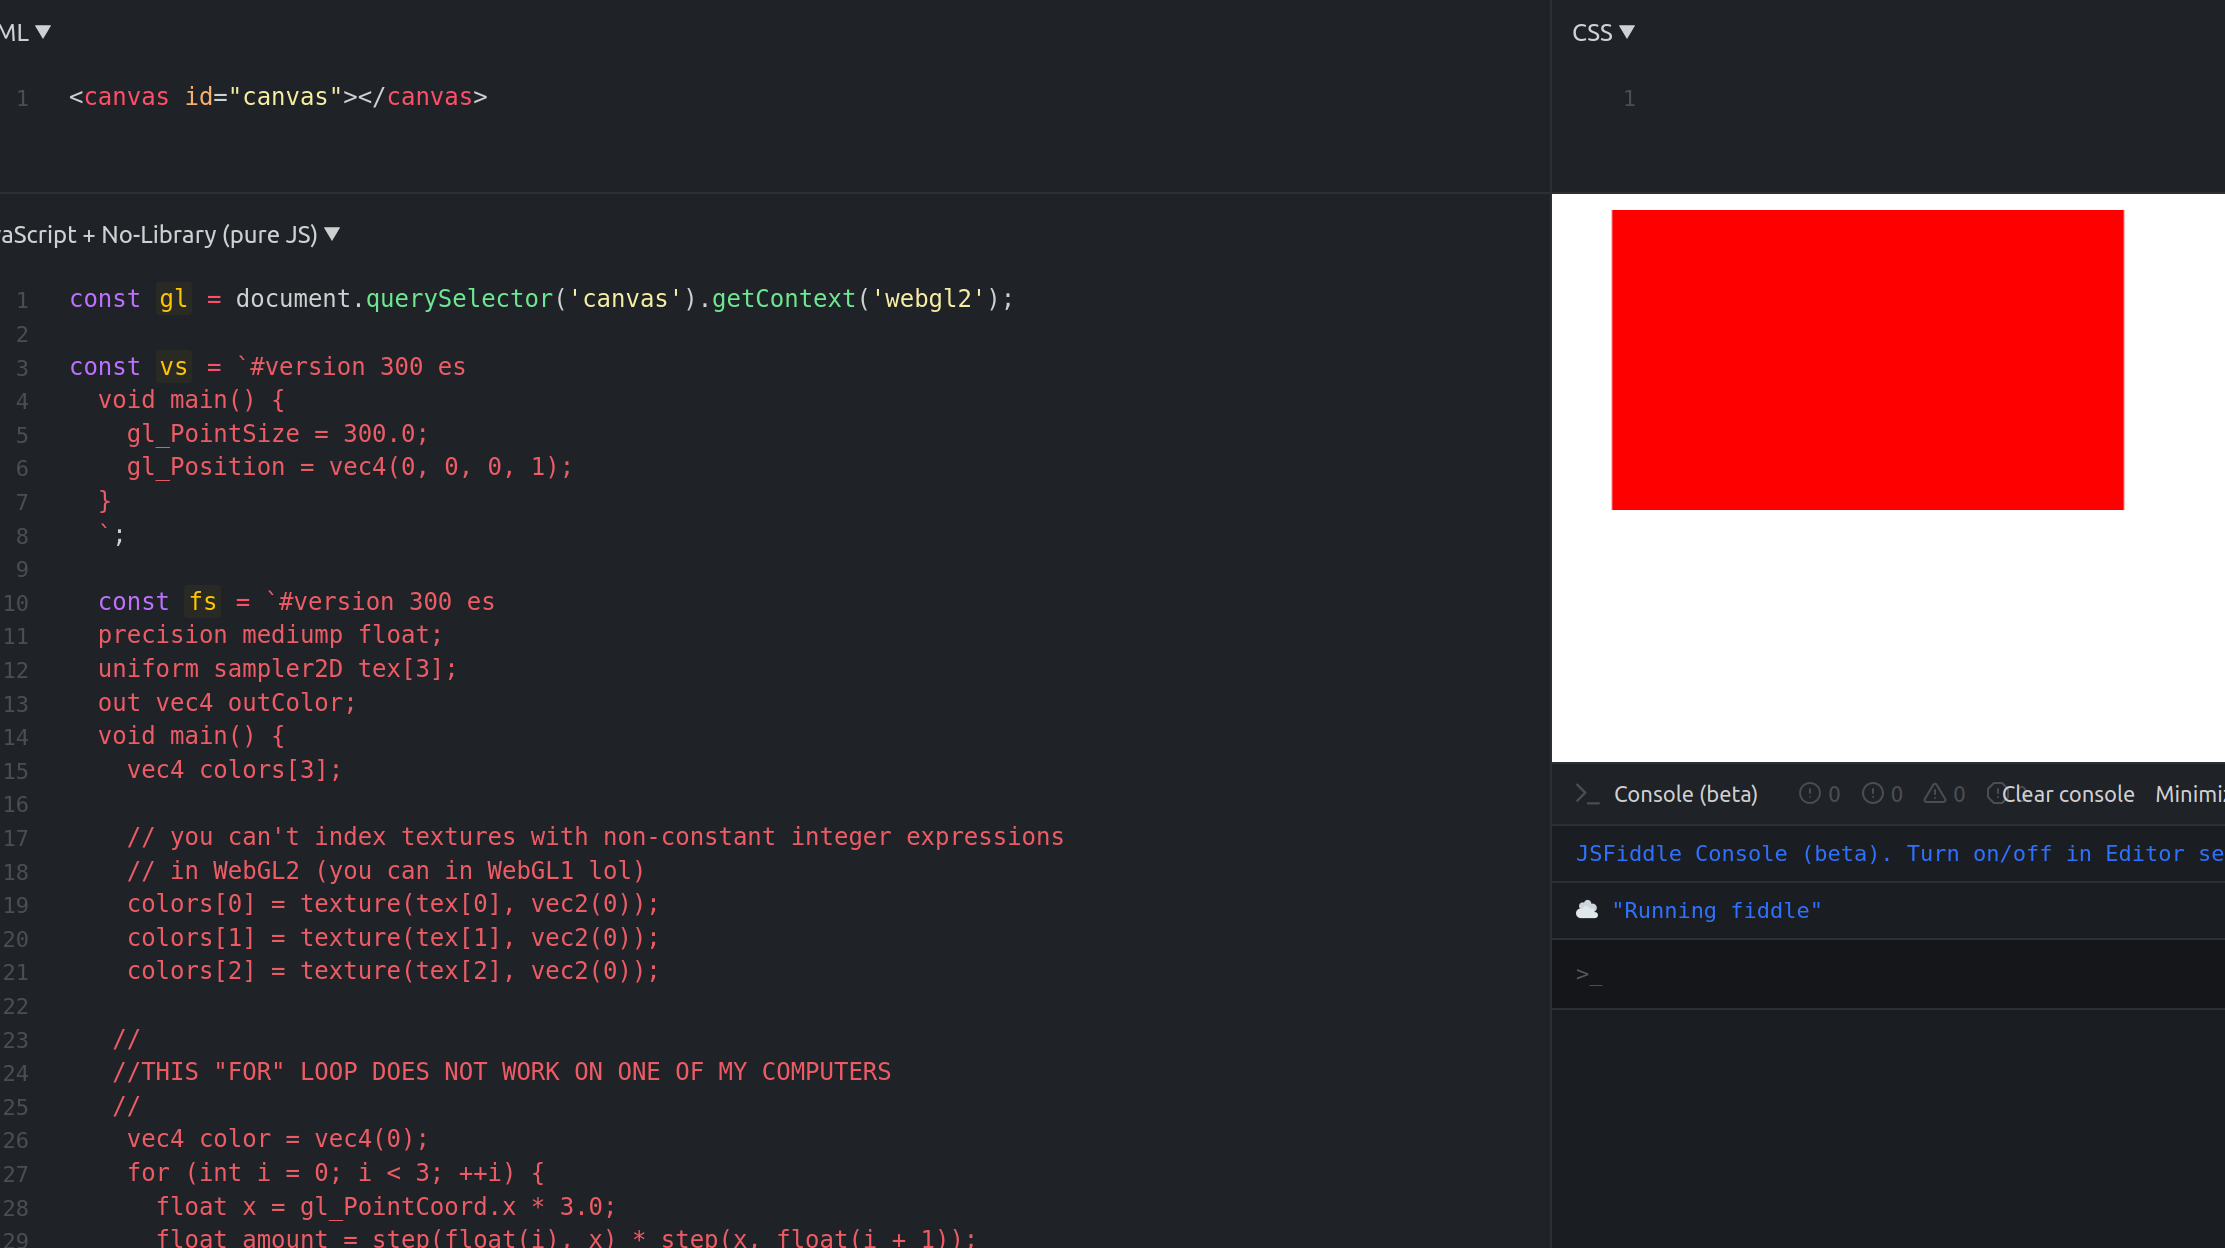
Task: Click the canvas element code on HTML line 1
Action: pos(278,96)
